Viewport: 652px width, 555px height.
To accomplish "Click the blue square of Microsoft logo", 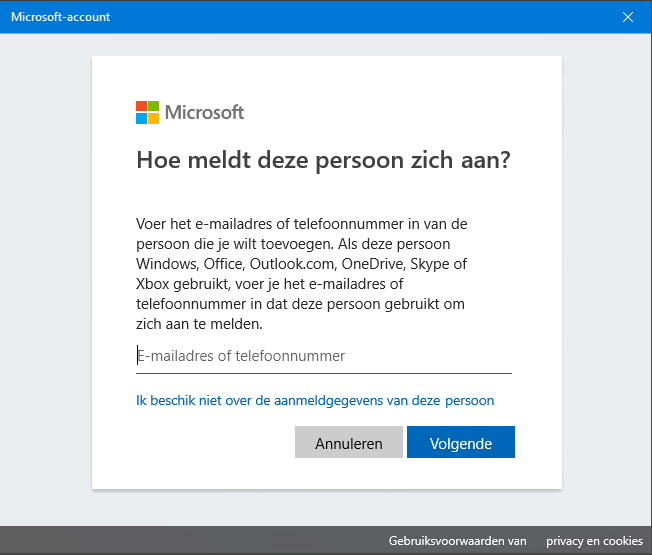I will pos(141,118).
